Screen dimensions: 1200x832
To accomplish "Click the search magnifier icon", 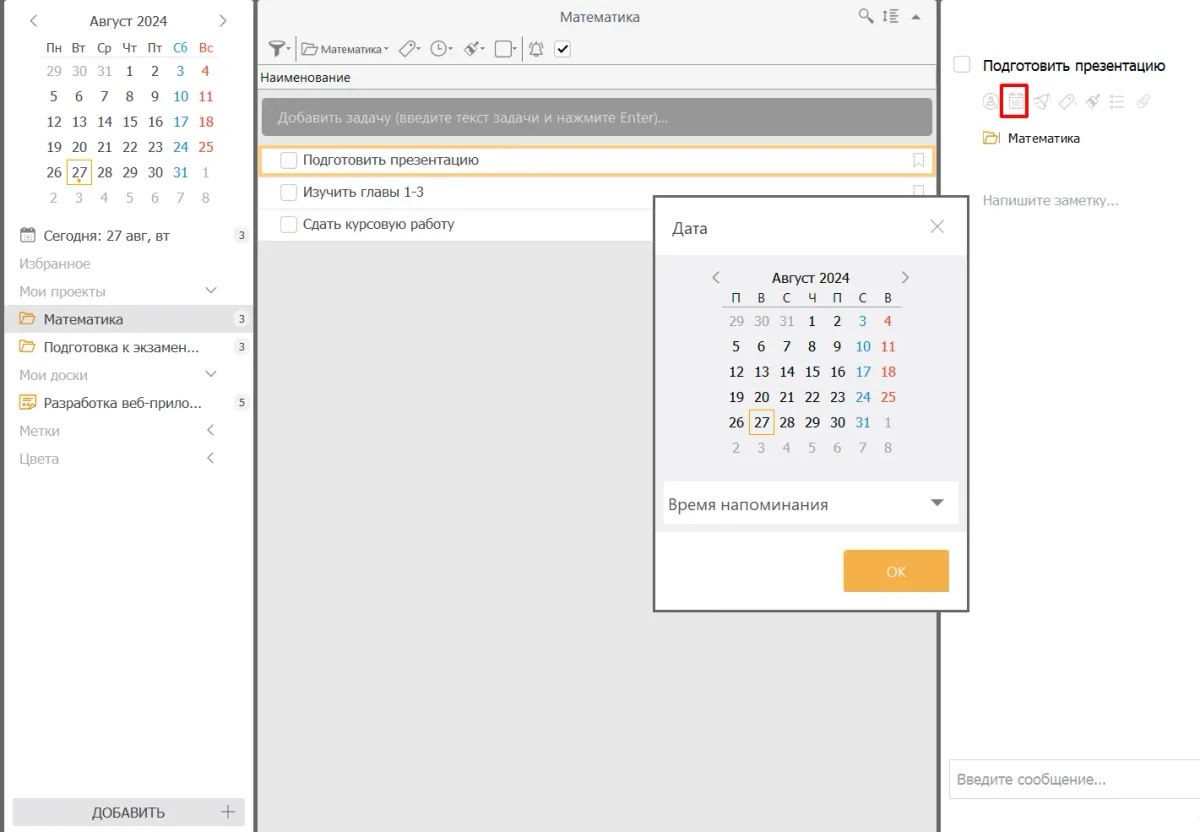I will pyautogui.click(x=866, y=16).
